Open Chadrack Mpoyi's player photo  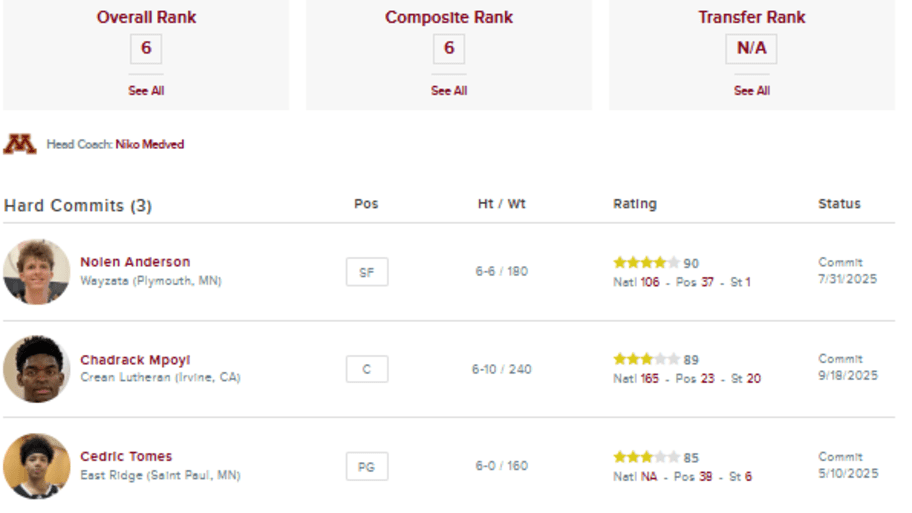tap(37, 369)
